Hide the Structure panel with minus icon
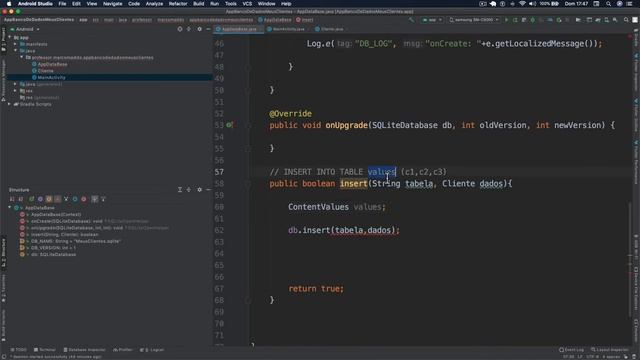Screen dimensions: 640x360 (x=208, y=190)
